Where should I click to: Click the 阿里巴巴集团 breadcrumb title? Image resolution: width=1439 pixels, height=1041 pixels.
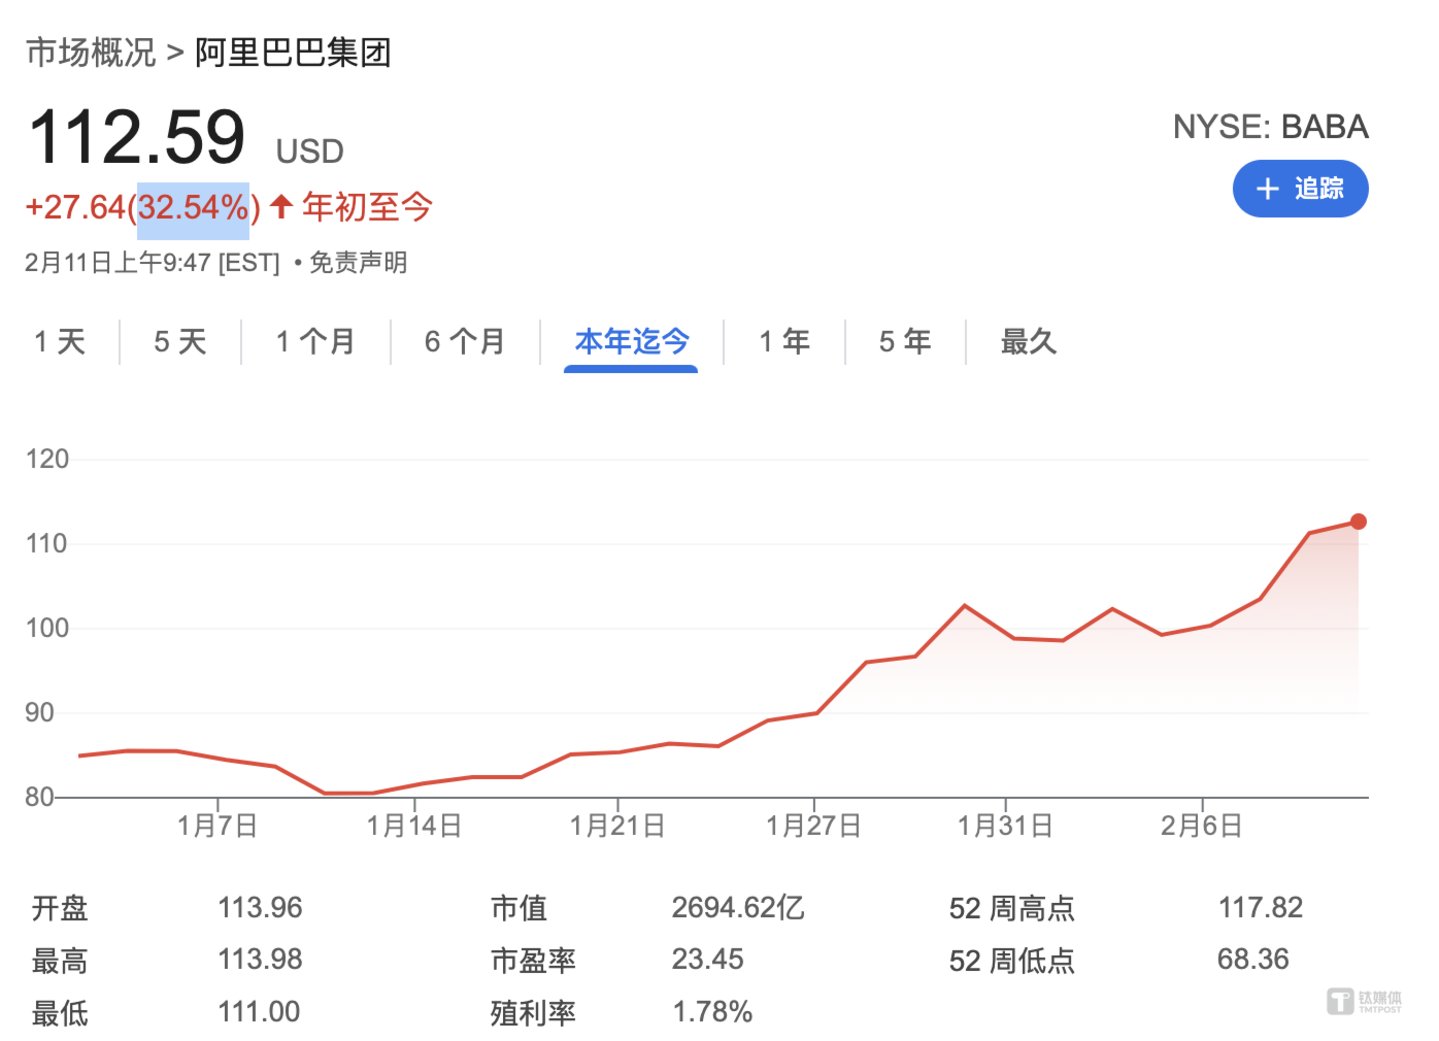(292, 52)
